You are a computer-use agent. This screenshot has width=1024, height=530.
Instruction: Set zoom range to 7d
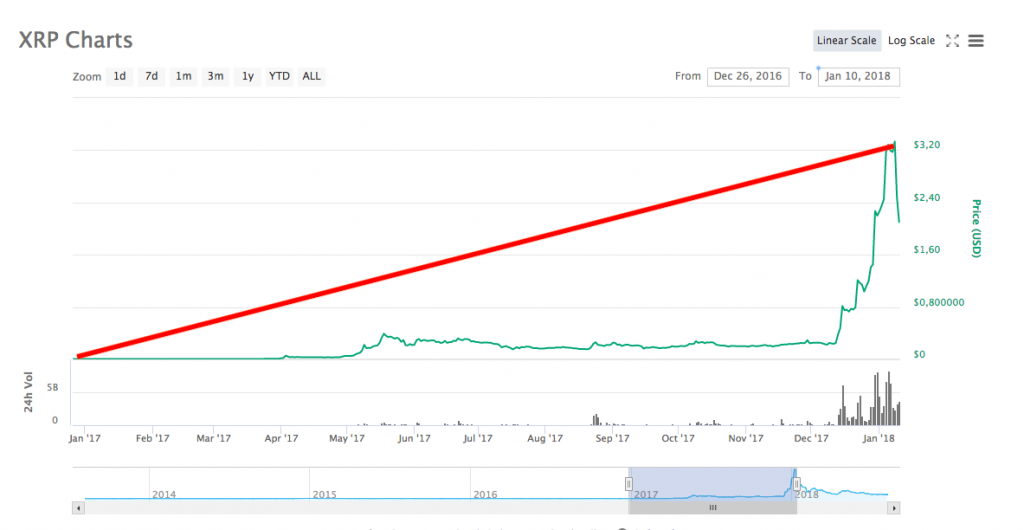[152, 76]
